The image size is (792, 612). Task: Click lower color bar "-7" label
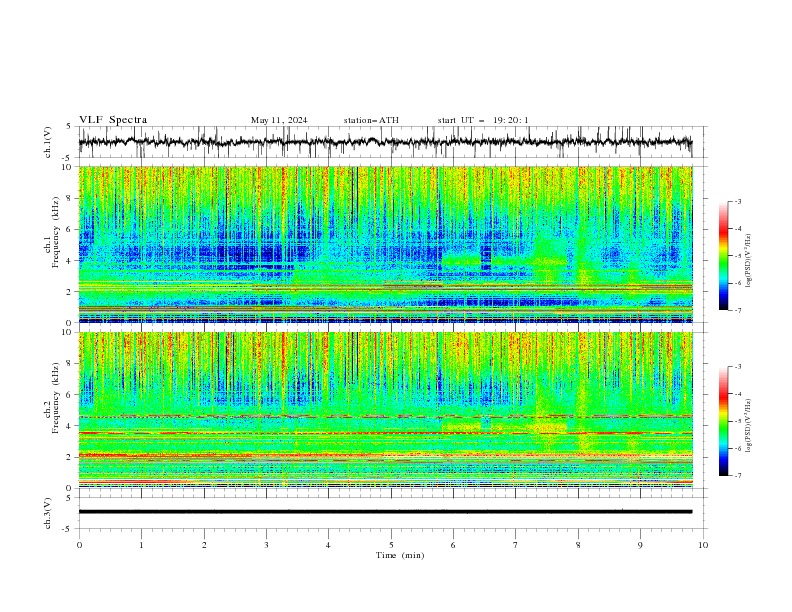pos(738,475)
